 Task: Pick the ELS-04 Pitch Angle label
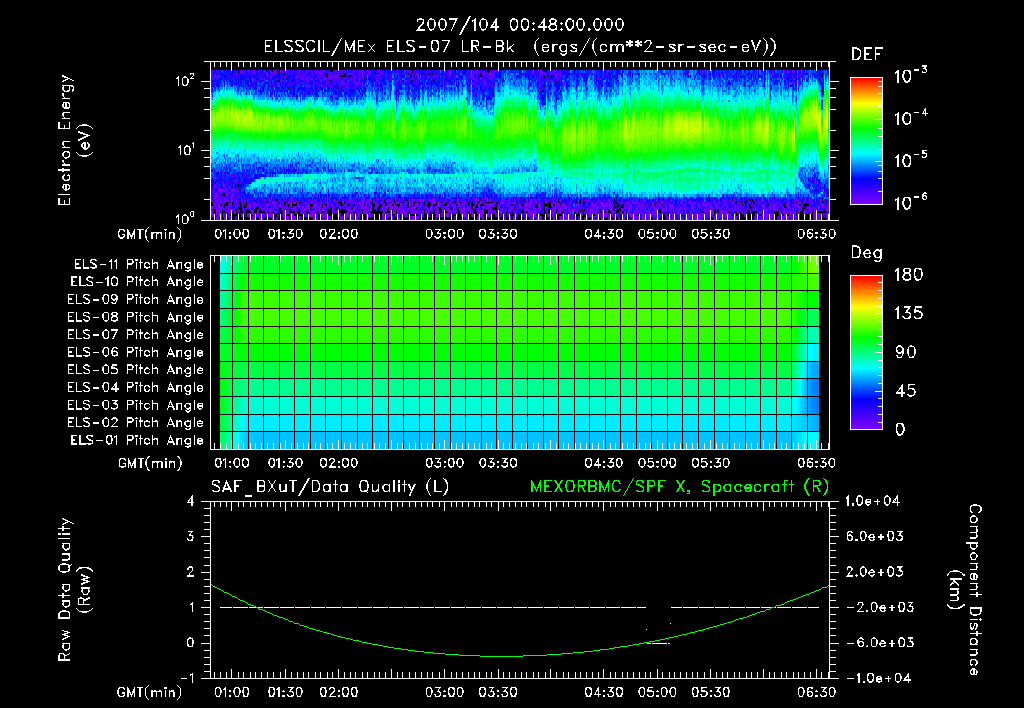138,387
